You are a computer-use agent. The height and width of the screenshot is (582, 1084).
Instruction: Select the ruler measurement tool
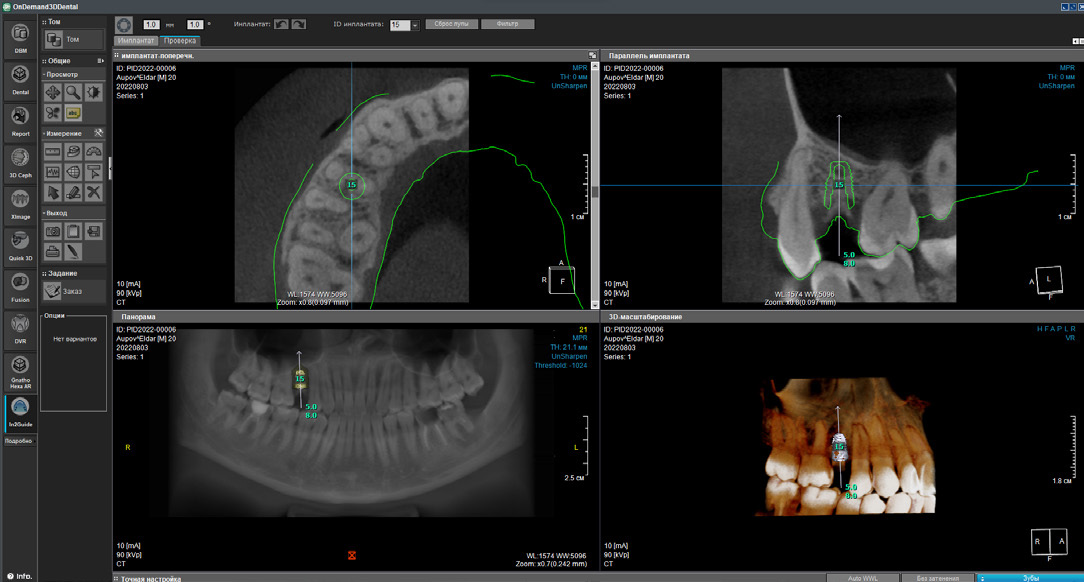click(54, 151)
